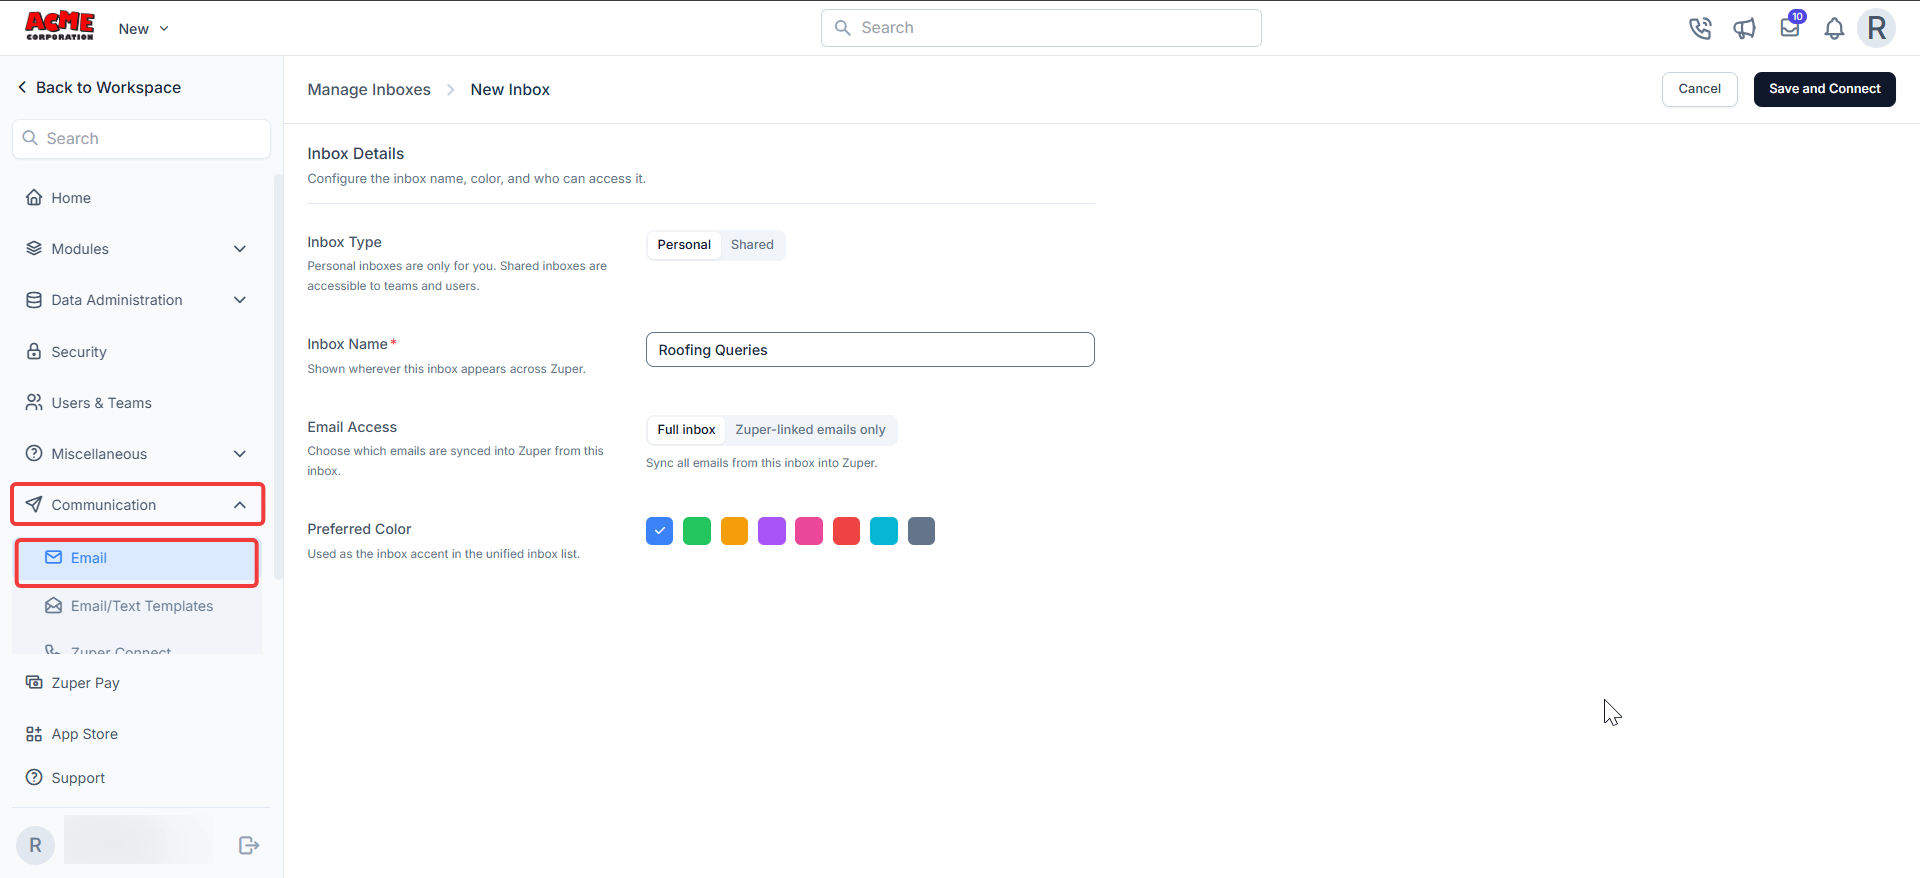The height and width of the screenshot is (878, 1920).
Task: Click the sidebar Search field
Action: 141,138
